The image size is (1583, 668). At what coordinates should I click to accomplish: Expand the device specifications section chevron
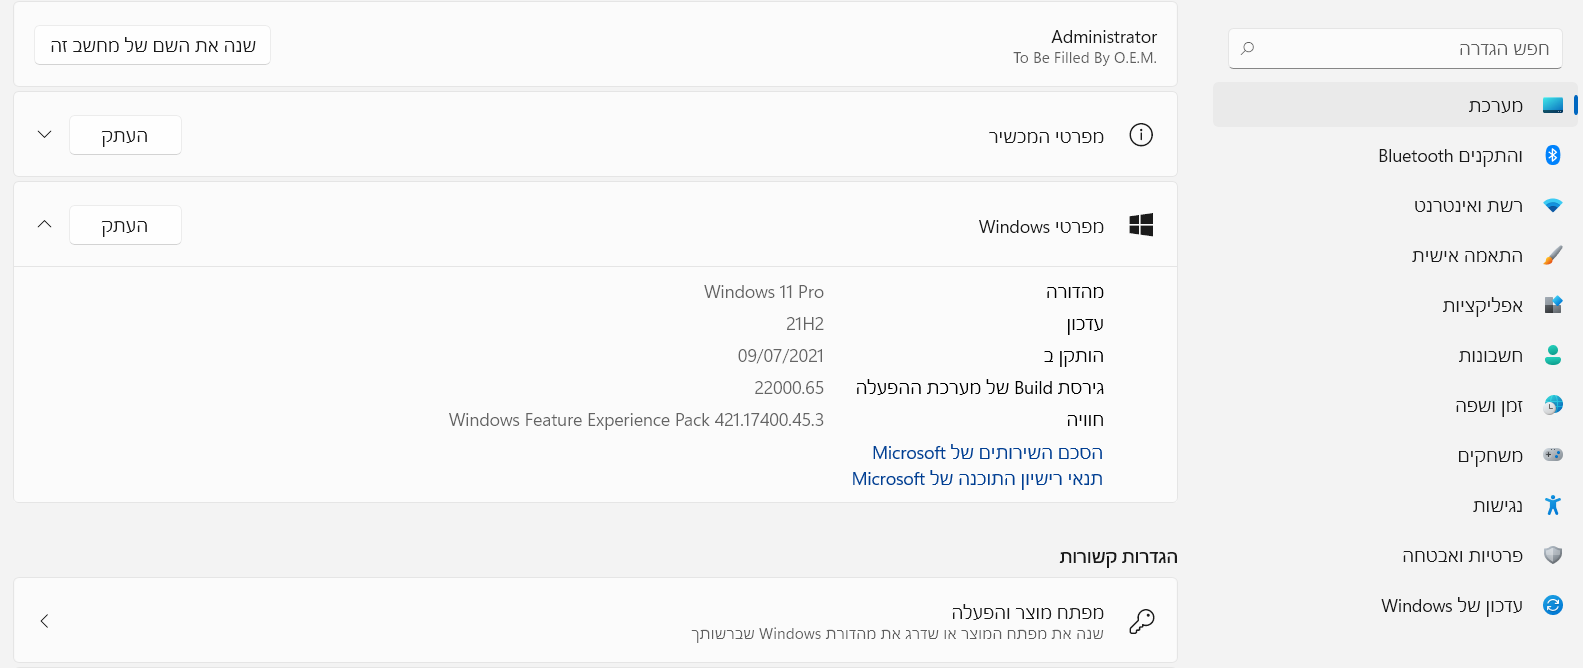44,134
